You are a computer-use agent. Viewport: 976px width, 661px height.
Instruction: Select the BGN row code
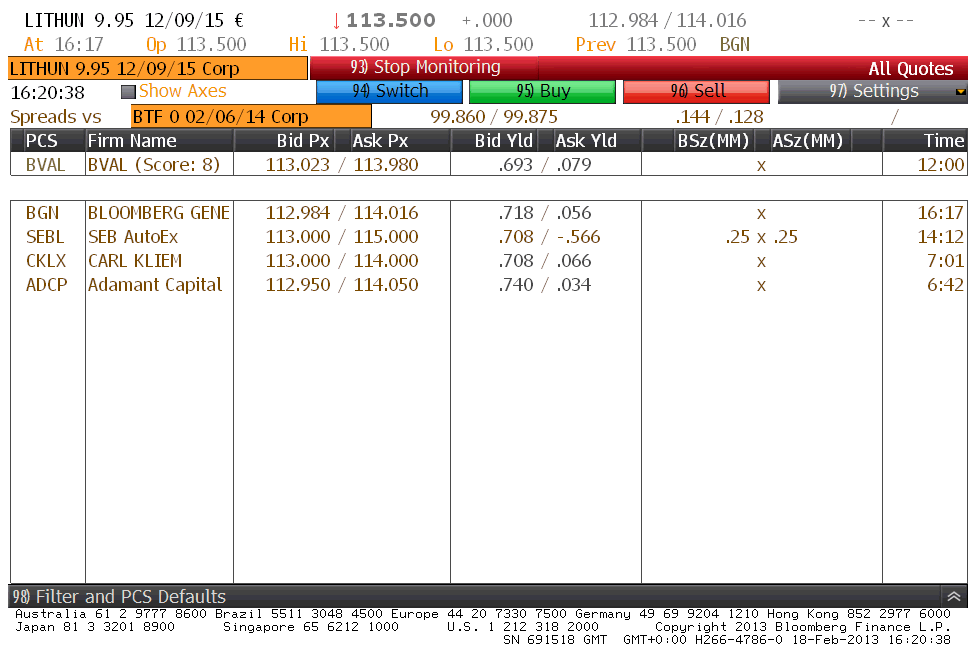(42, 213)
